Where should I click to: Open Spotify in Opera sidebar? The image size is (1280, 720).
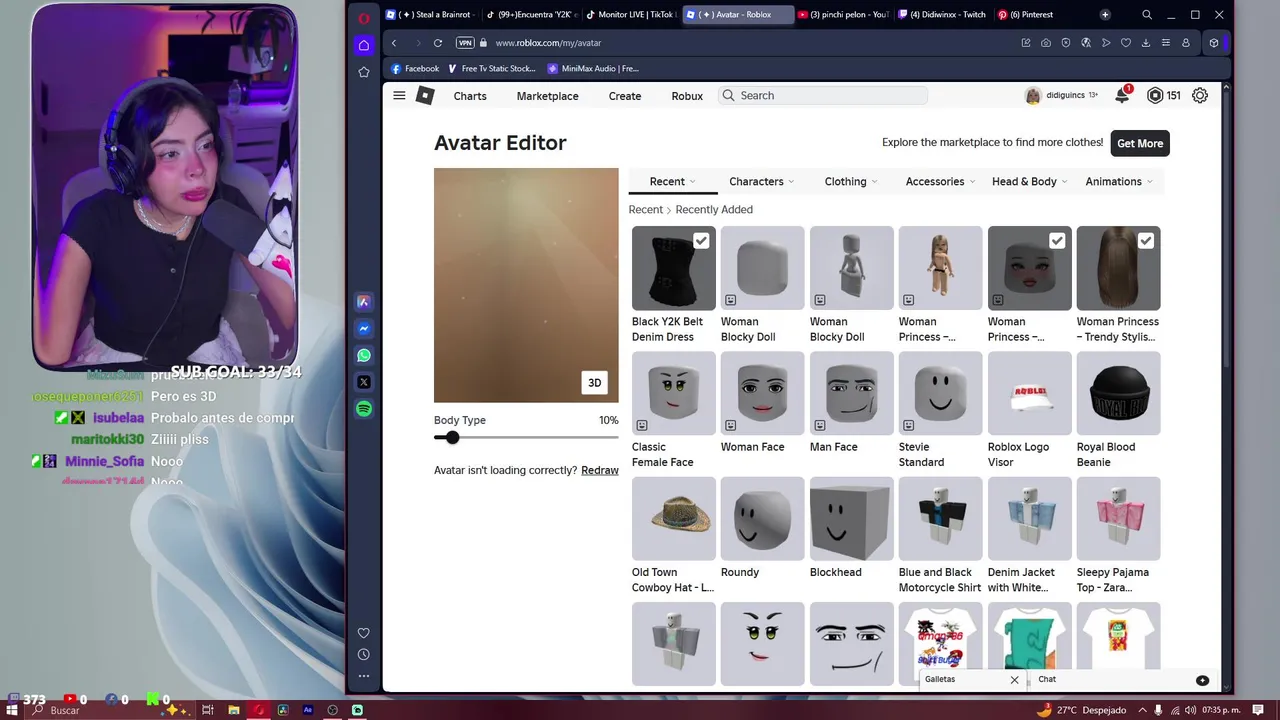point(364,409)
